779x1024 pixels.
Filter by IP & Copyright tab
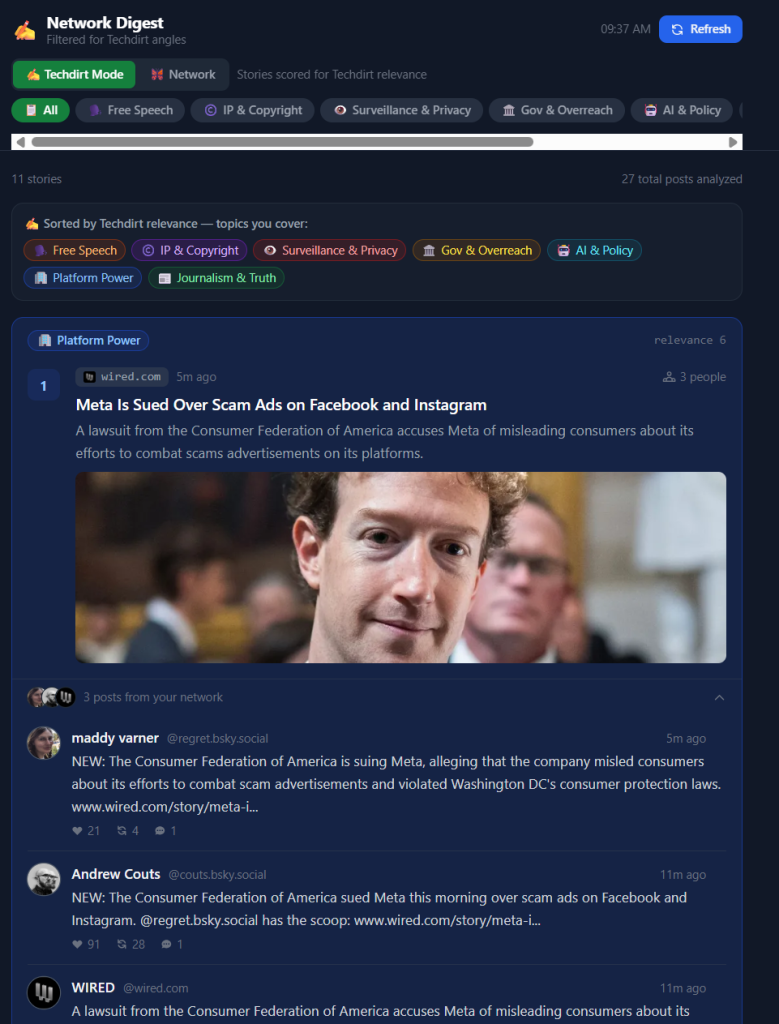pyautogui.click(x=253, y=110)
